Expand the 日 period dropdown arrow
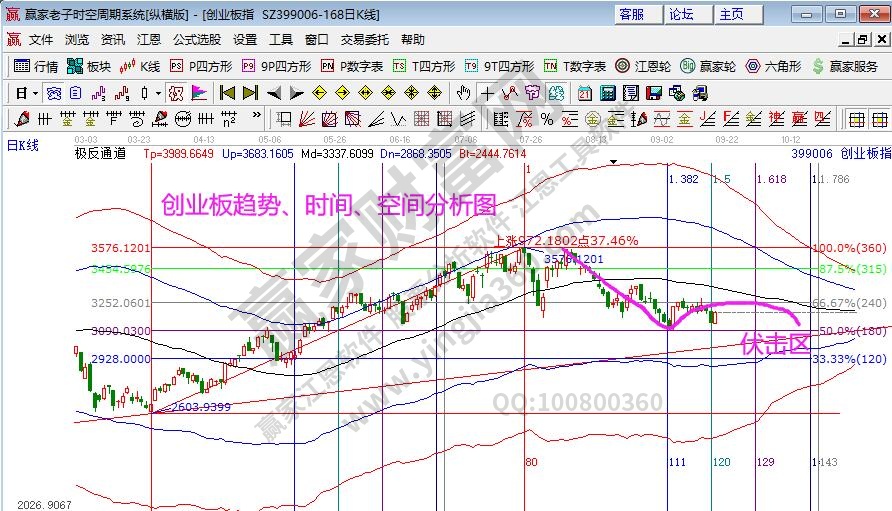 35,93
